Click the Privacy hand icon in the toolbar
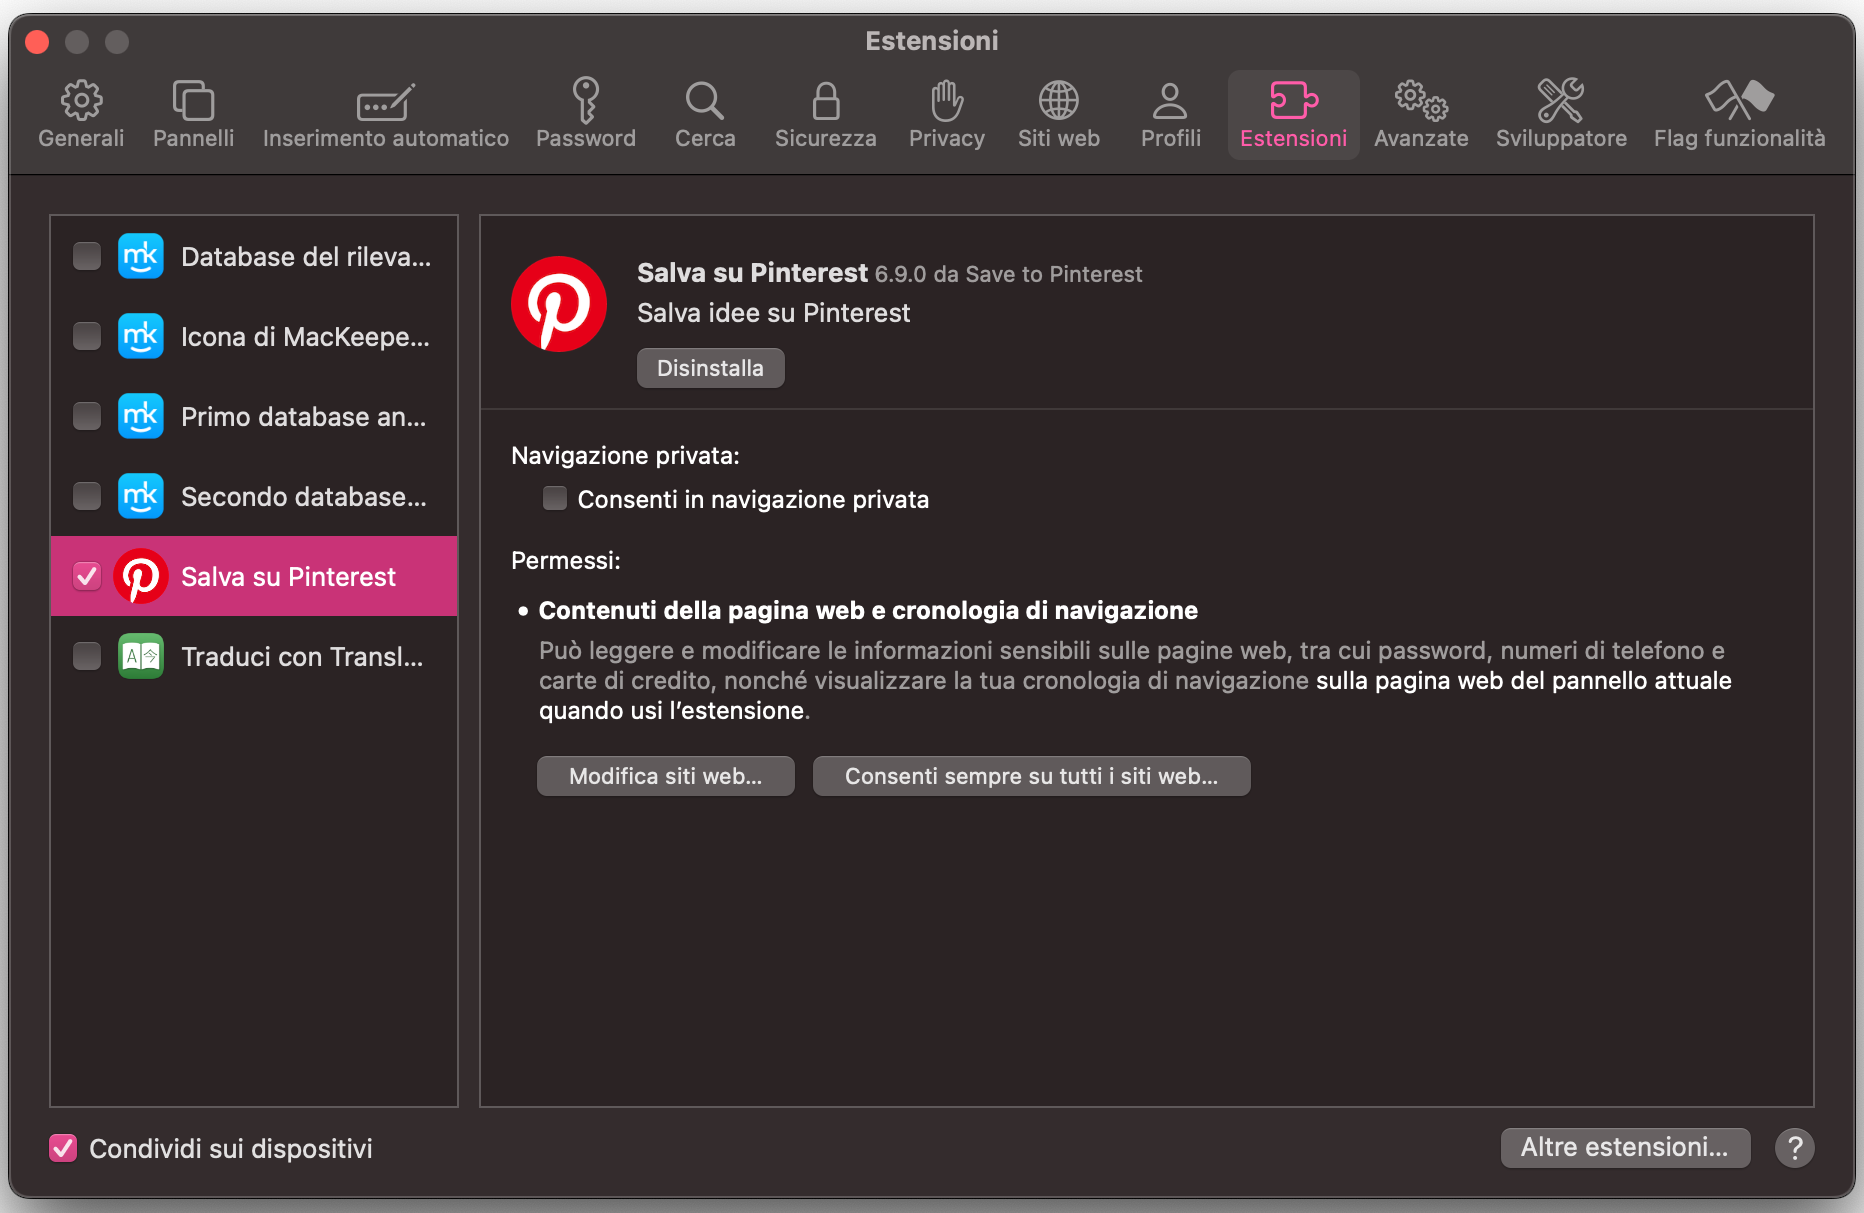The image size is (1864, 1213). [x=945, y=100]
